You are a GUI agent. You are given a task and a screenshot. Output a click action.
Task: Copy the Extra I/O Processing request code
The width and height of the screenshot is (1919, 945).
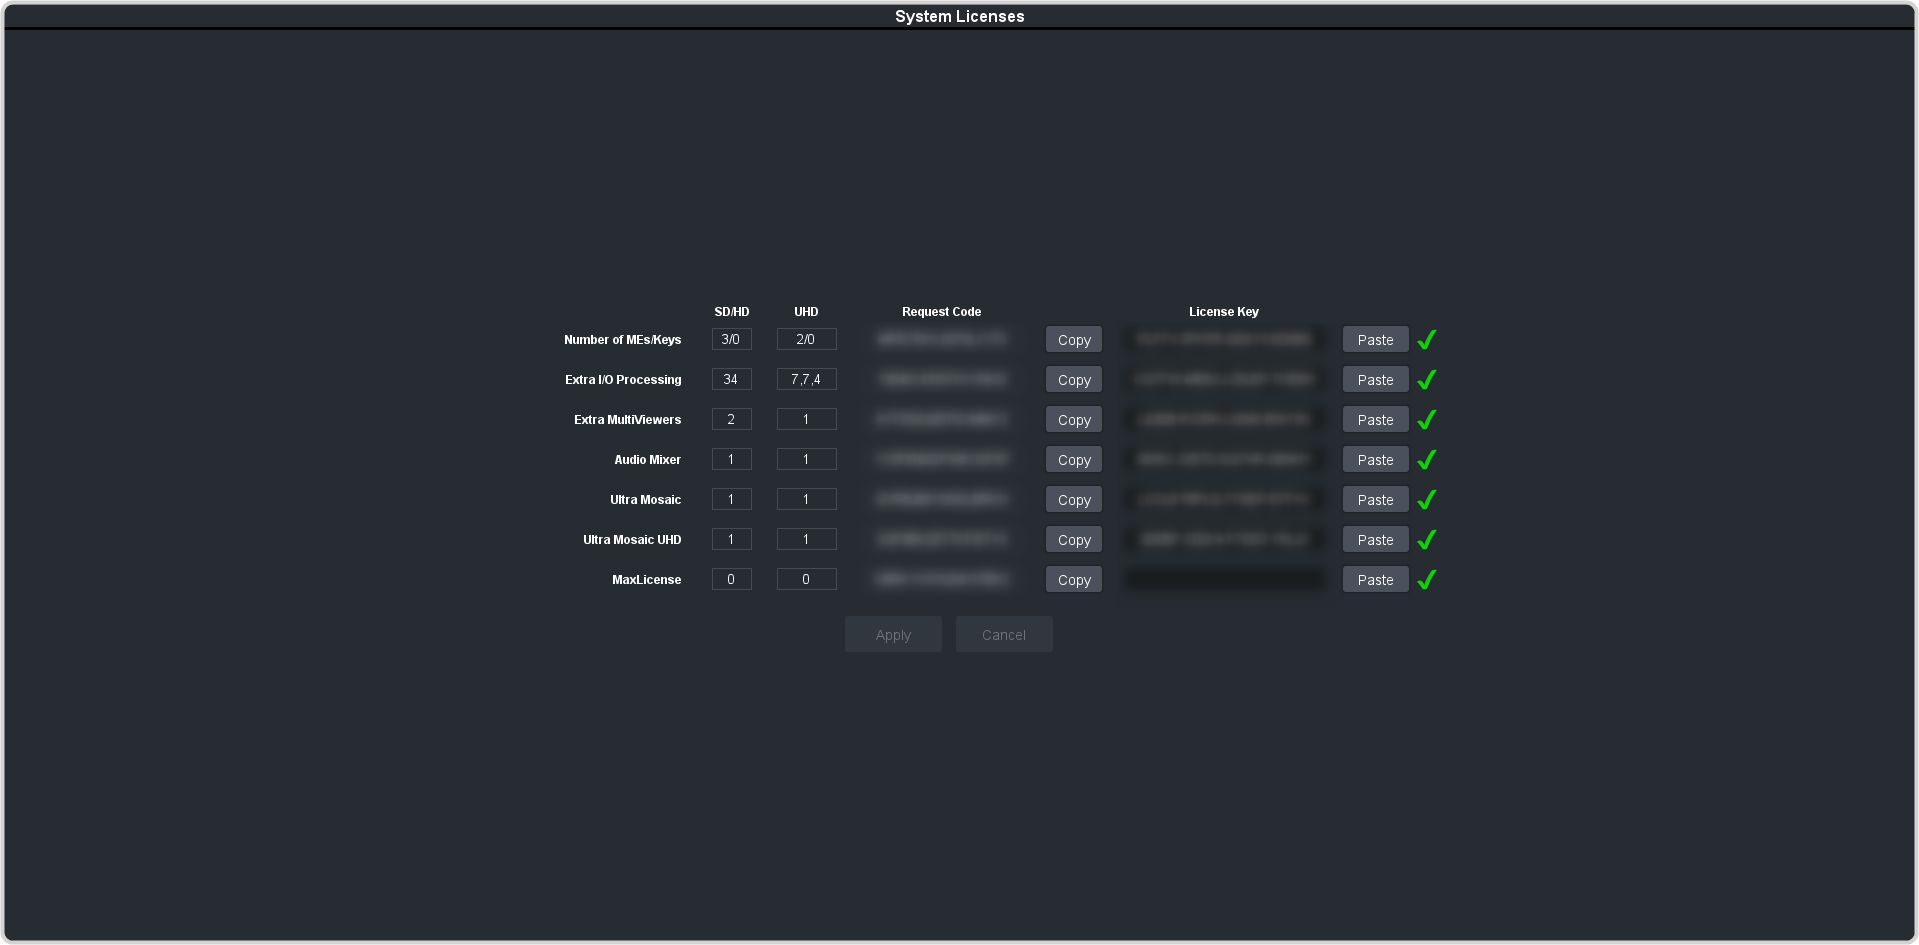(x=1073, y=380)
